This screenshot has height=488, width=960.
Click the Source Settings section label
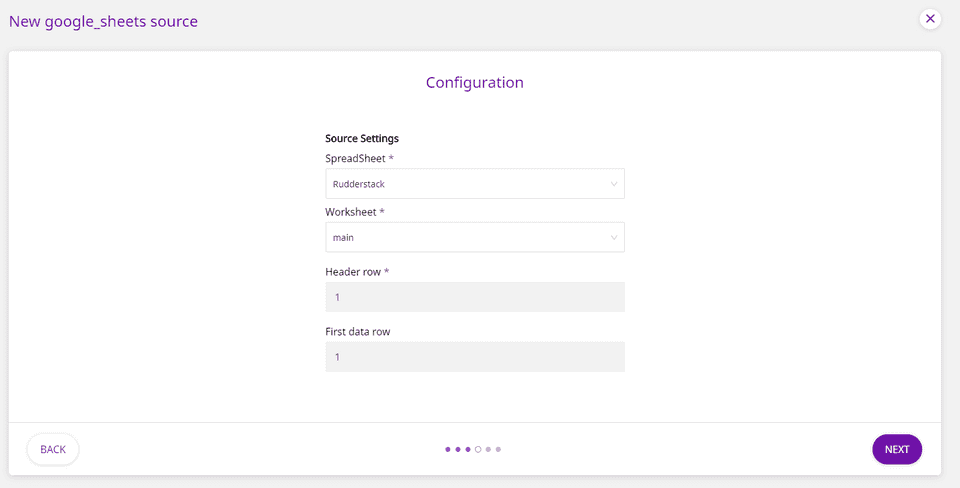(362, 138)
